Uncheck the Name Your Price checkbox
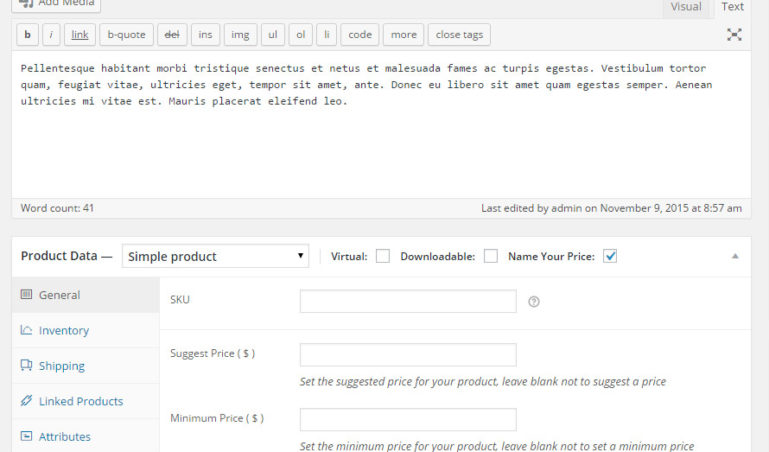769x452 pixels. click(x=610, y=256)
